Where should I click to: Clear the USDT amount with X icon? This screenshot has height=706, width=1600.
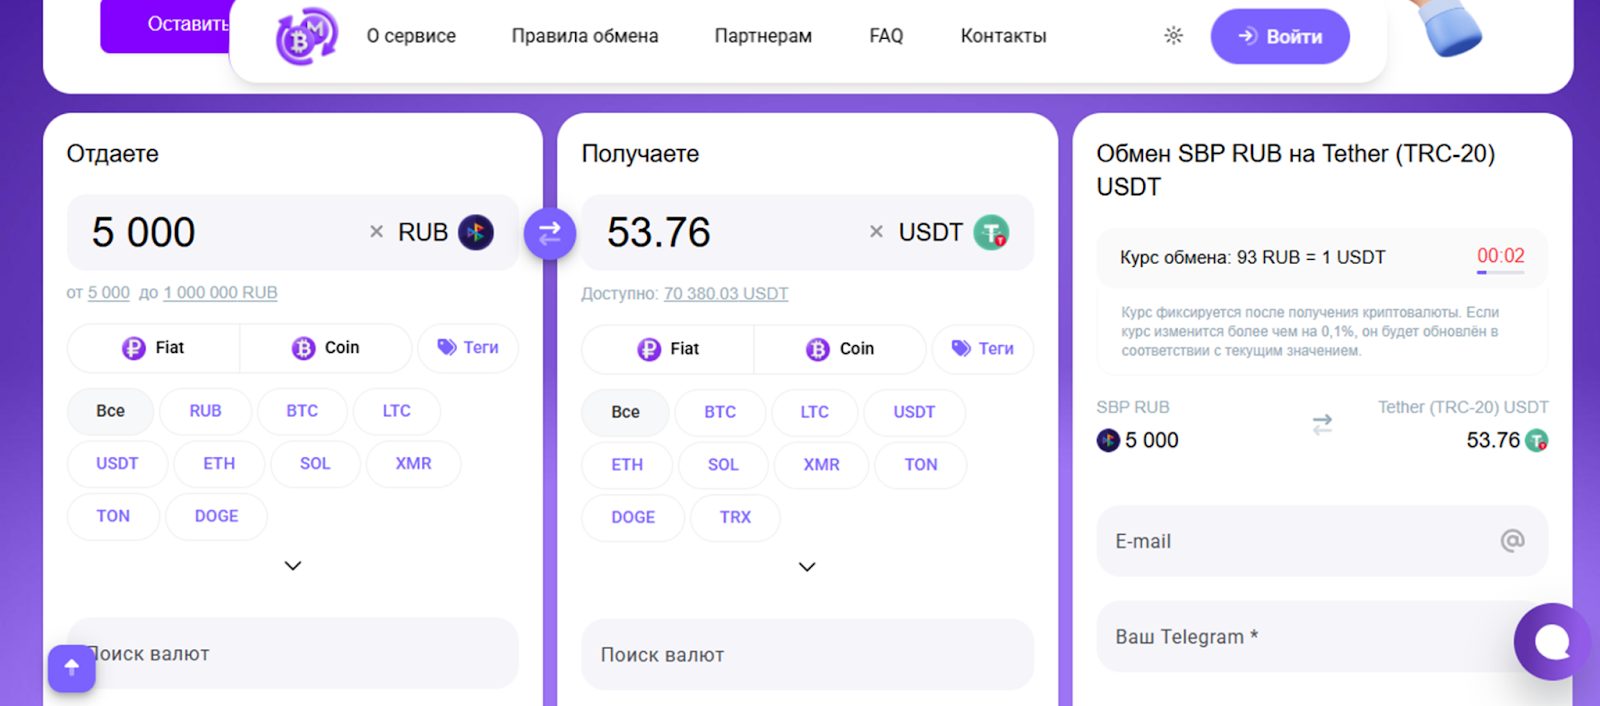876,232
